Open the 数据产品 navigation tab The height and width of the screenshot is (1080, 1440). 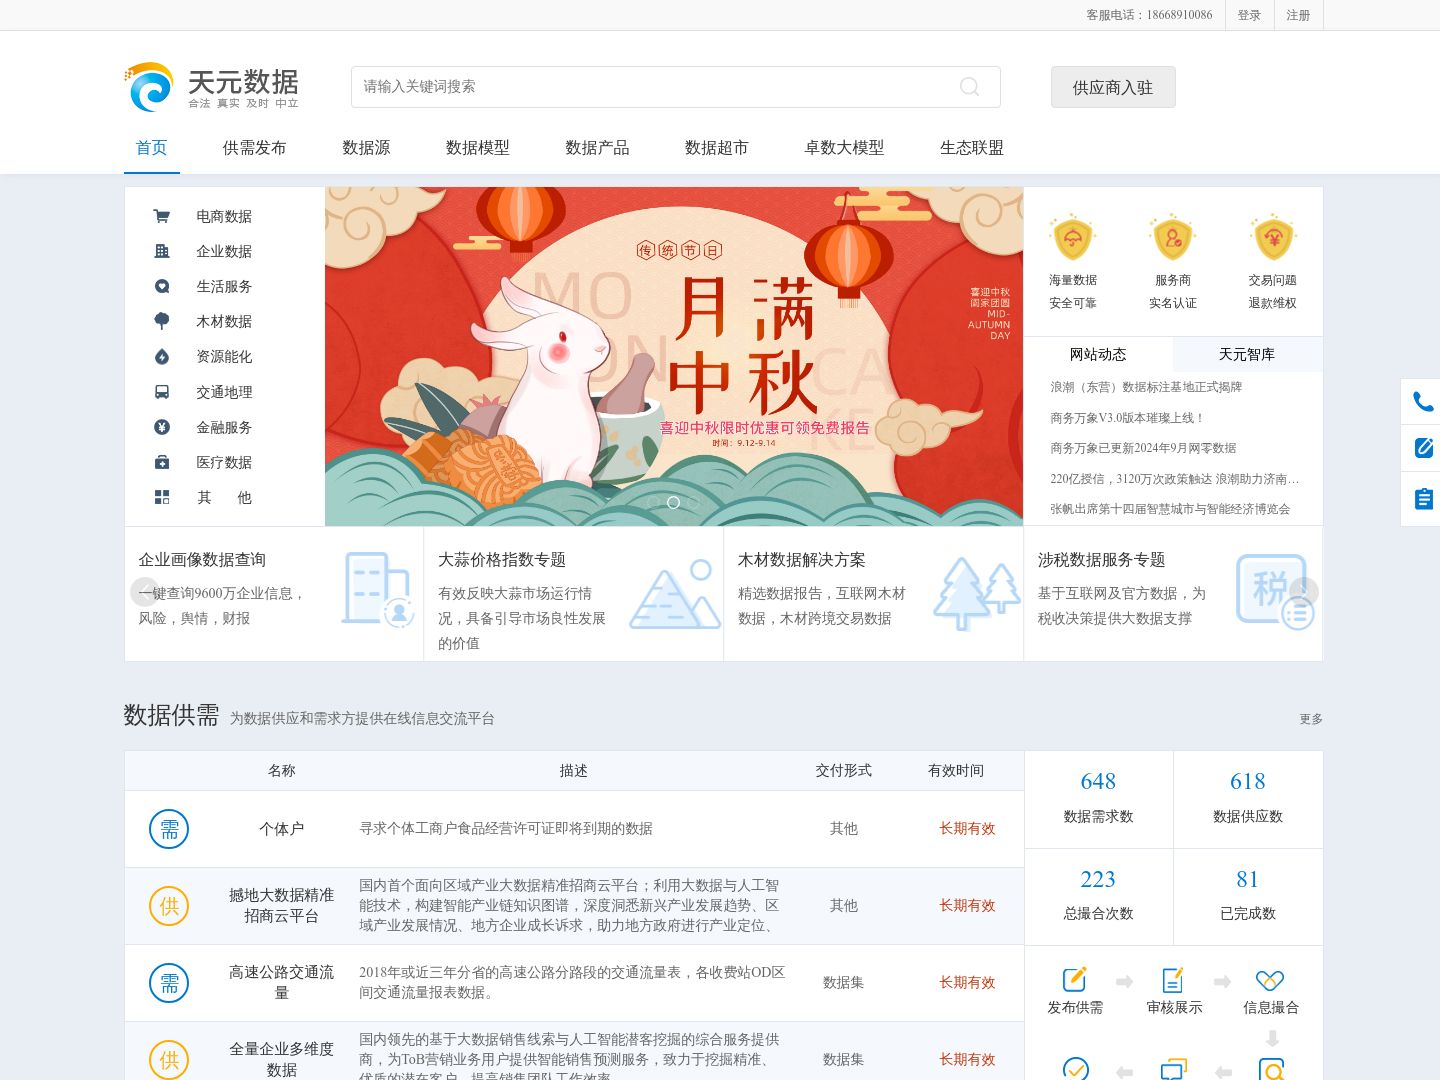pyautogui.click(x=597, y=148)
